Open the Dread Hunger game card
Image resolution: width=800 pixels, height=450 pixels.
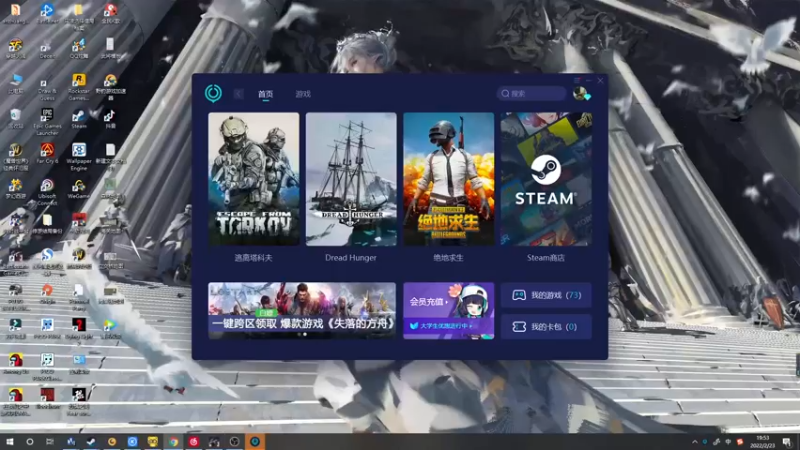click(x=351, y=179)
